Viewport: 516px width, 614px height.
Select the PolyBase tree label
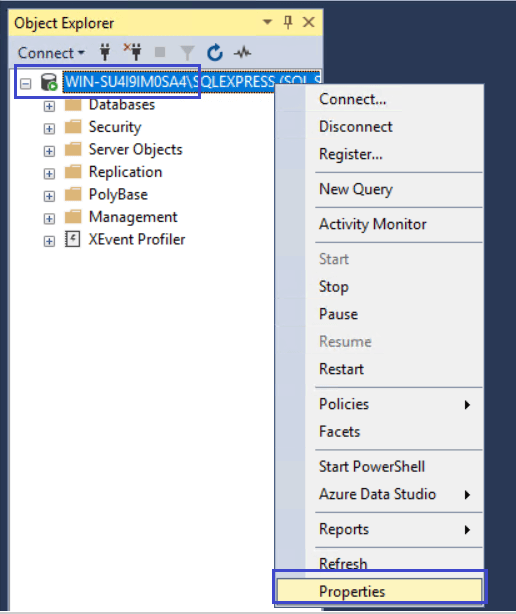(118, 194)
